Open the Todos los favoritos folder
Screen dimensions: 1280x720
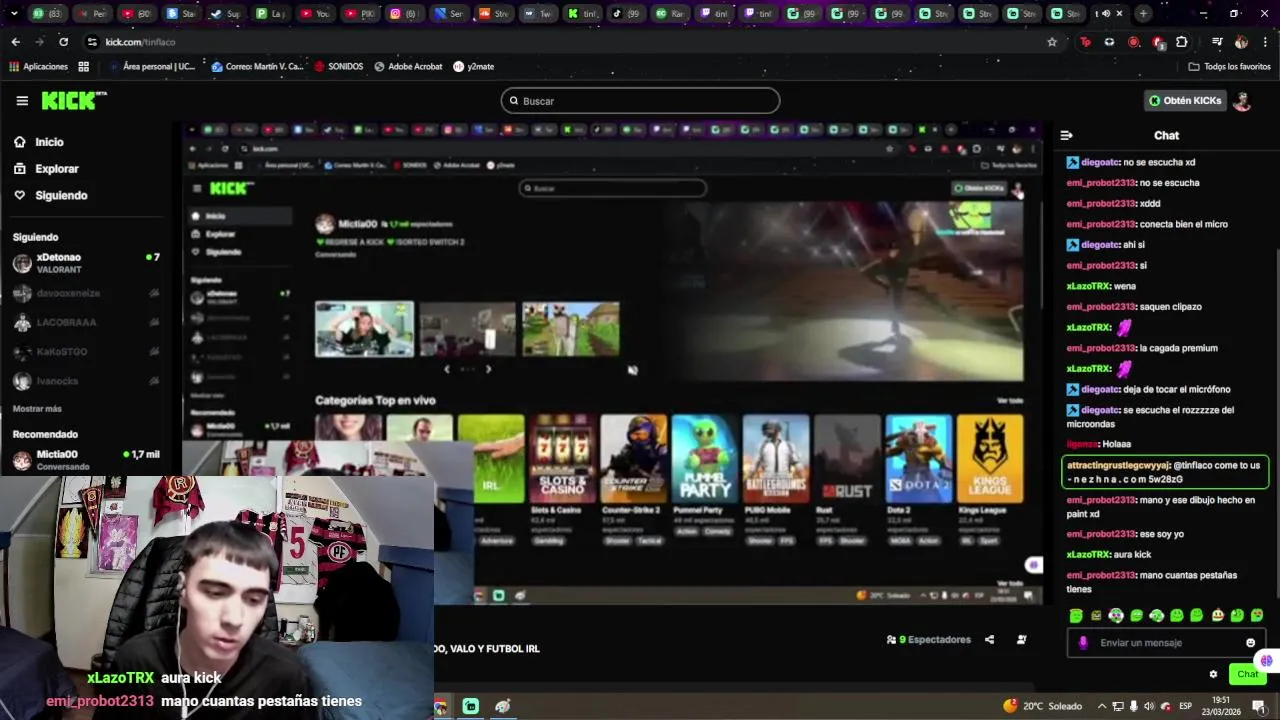(1229, 67)
